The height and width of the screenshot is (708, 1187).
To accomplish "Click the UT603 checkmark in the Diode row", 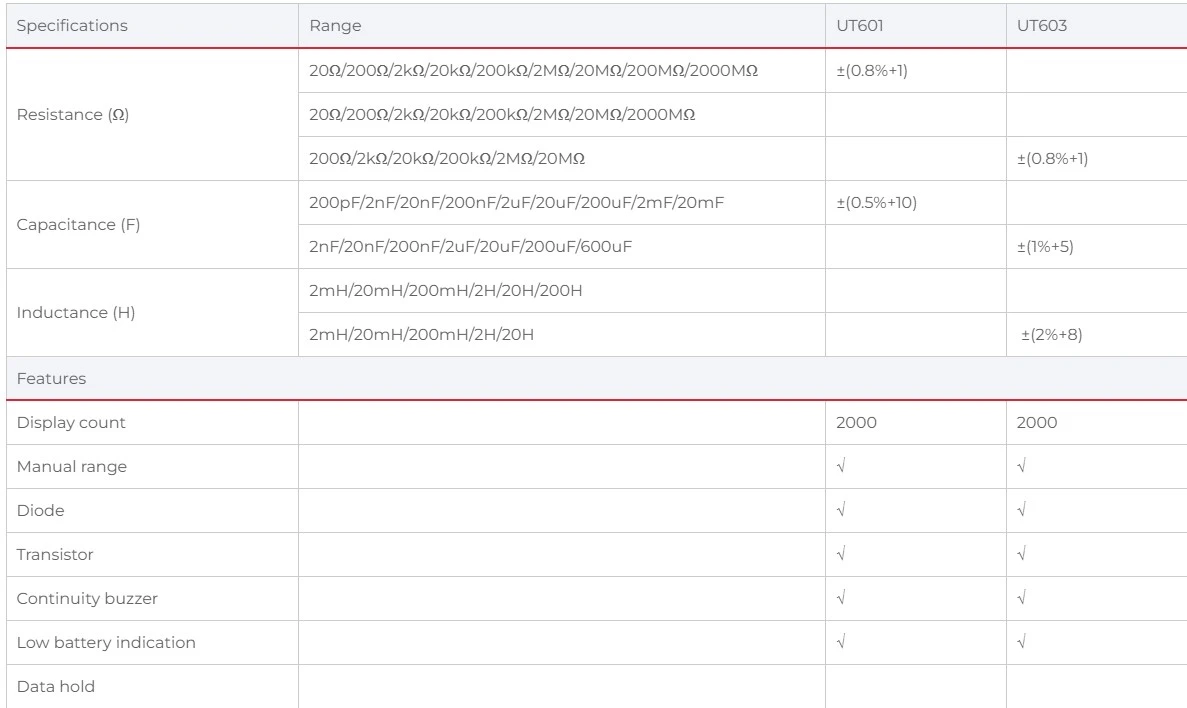I will coord(1020,511).
